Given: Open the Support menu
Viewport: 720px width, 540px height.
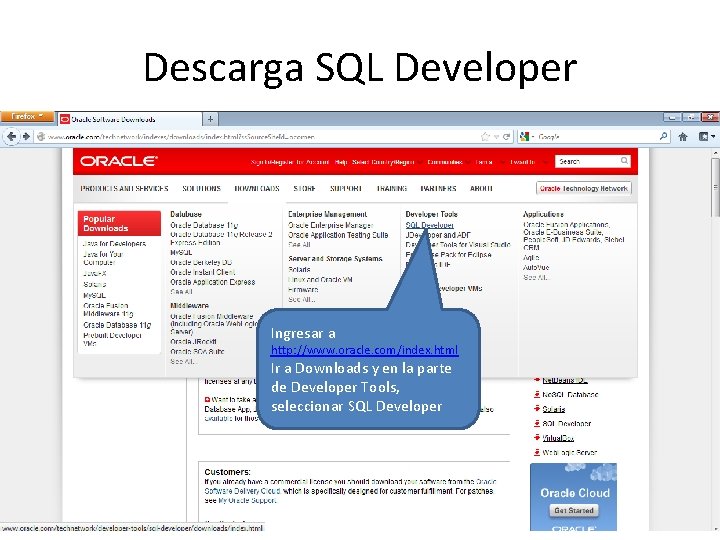Looking at the screenshot, I should pyautogui.click(x=346, y=188).
